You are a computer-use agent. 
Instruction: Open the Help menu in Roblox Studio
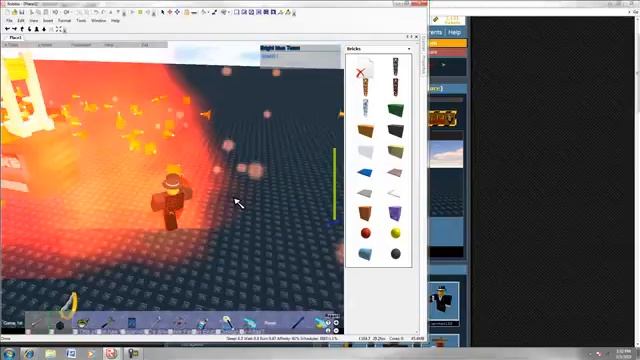point(116,20)
